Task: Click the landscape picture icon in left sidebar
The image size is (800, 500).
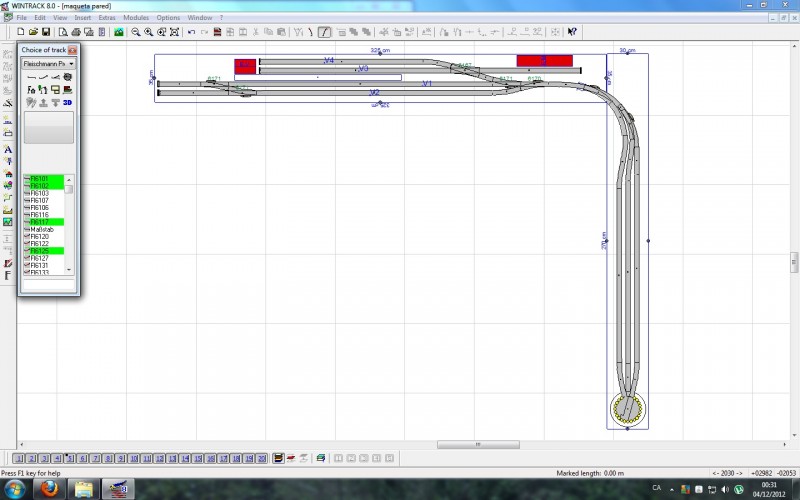Action: coord(8,222)
